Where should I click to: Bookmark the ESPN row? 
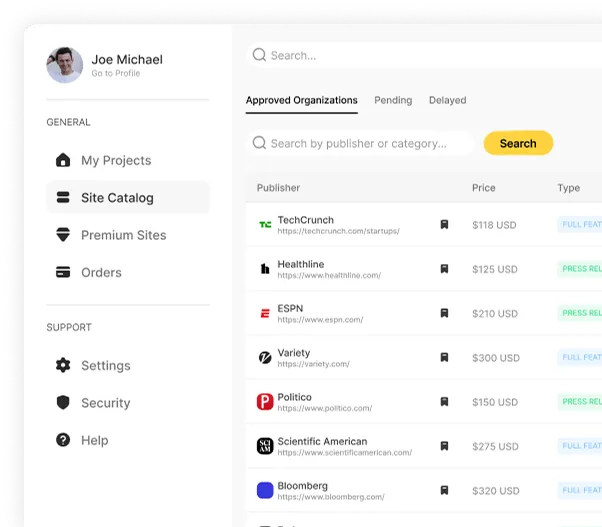click(x=444, y=313)
